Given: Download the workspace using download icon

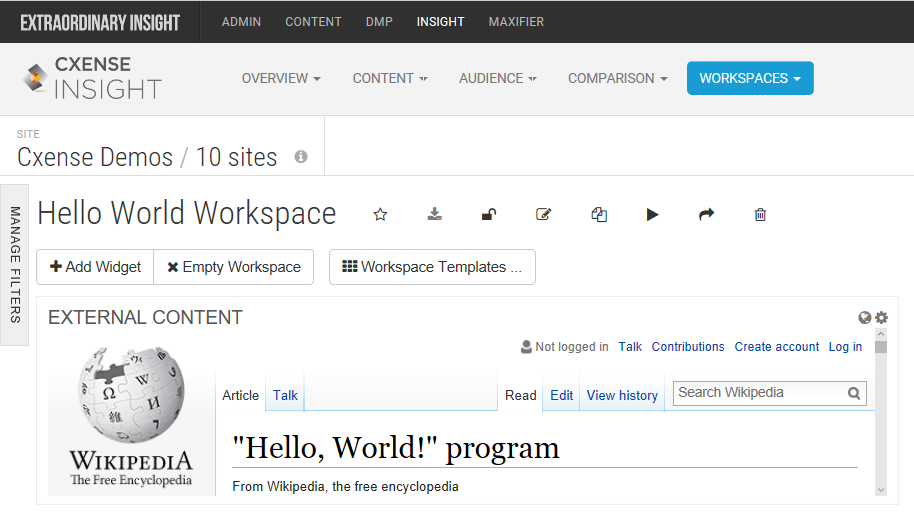Looking at the screenshot, I should pyautogui.click(x=435, y=214).
